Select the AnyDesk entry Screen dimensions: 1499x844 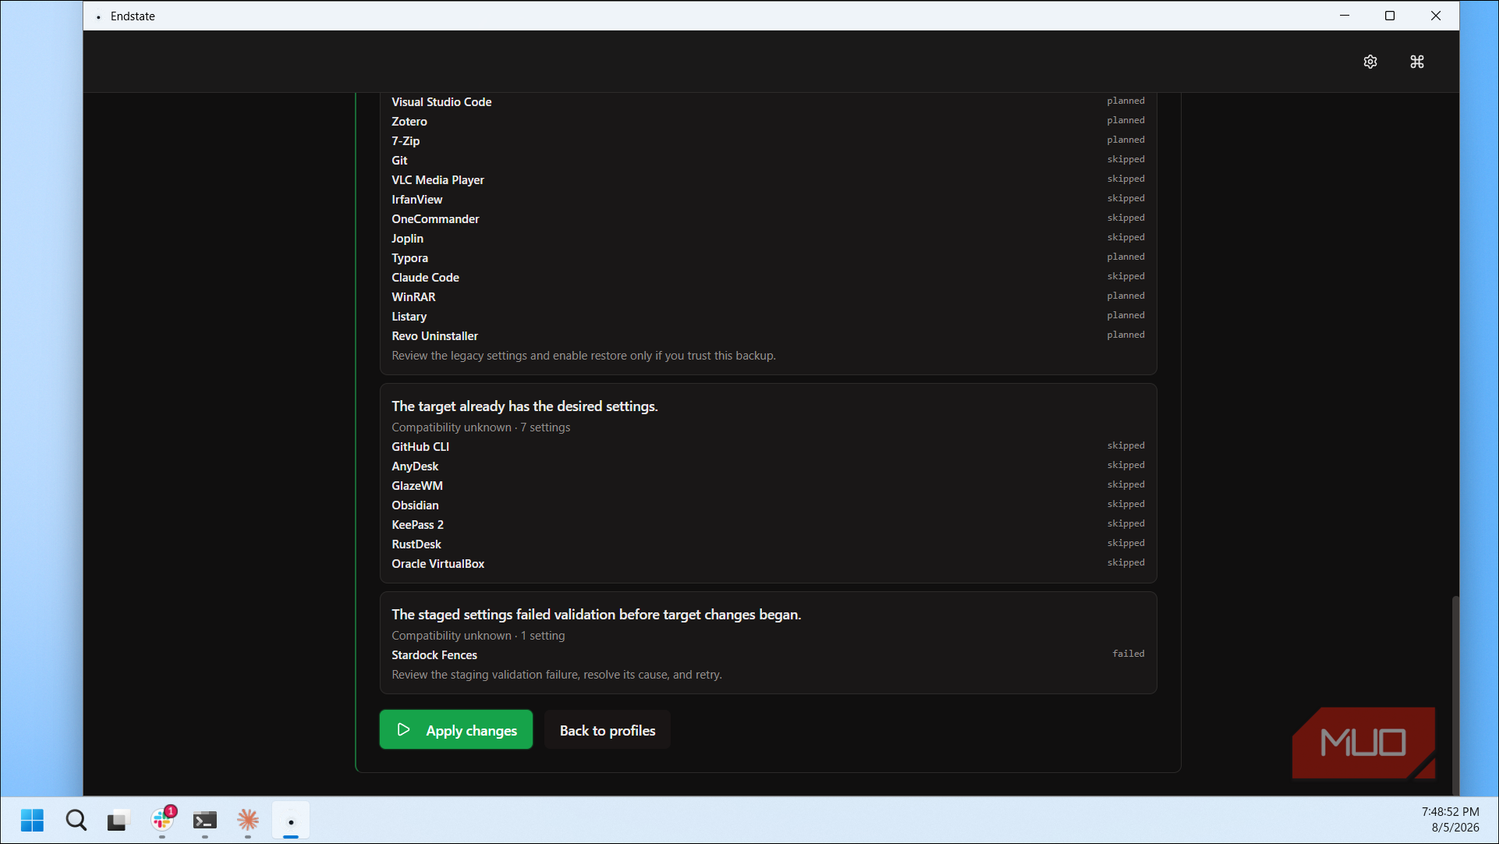(768, 466)
